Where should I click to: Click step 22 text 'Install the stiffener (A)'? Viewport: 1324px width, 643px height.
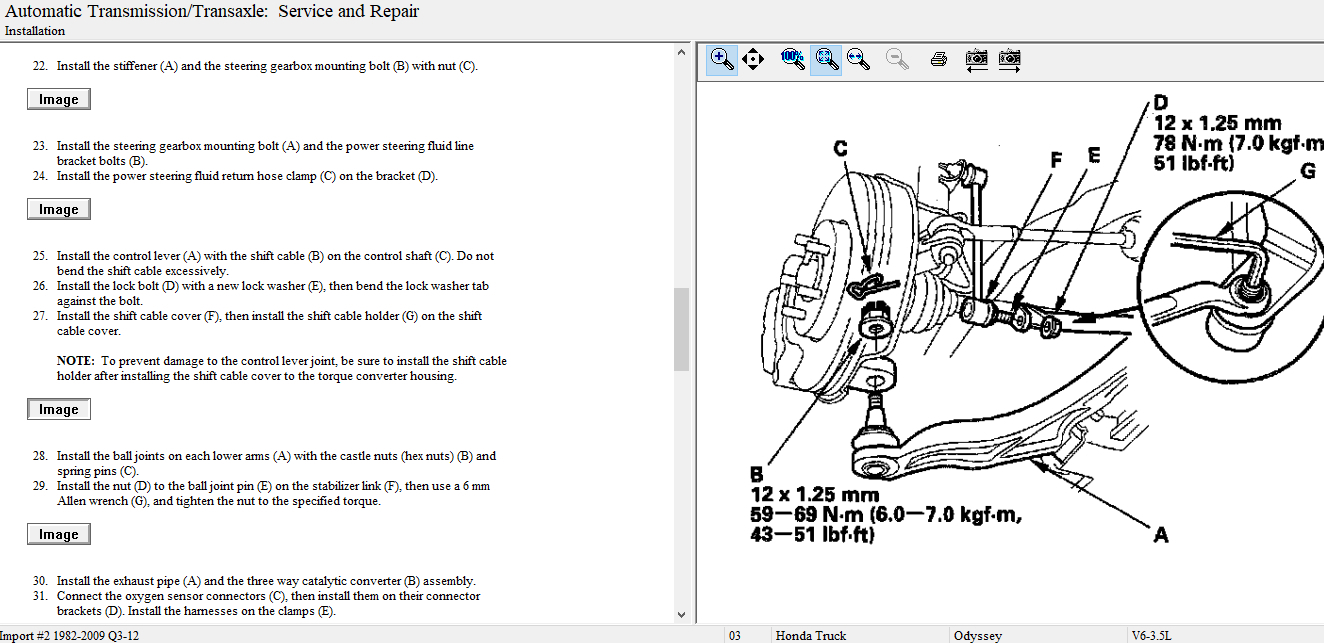click(x=117, y=66)
